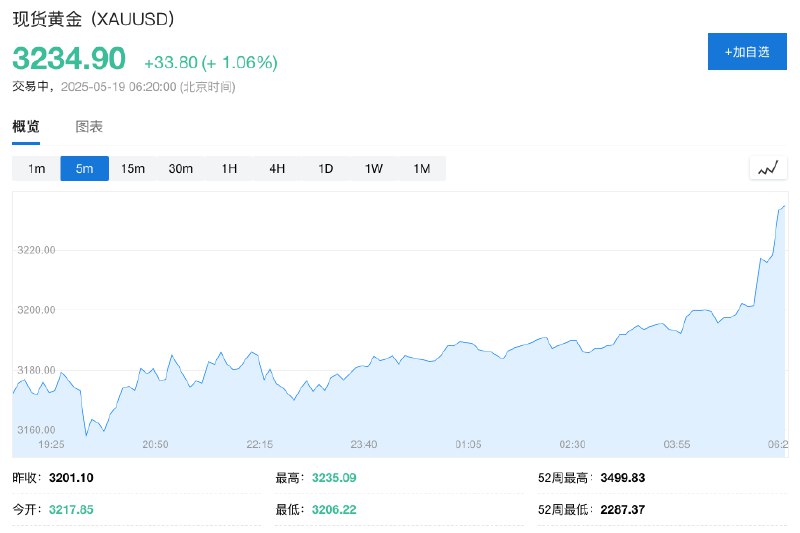Click the 昨收 value 3201.10

(x=71, y=478)
